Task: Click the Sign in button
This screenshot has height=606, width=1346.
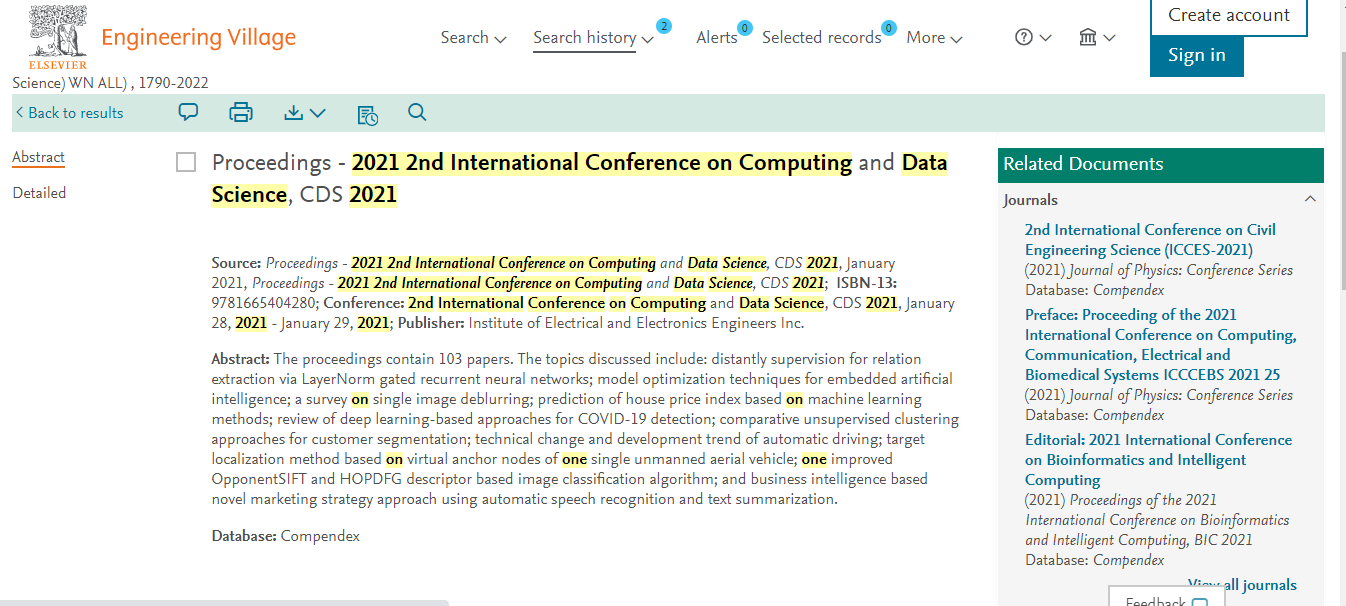Action: click(x=1196, y=56)
